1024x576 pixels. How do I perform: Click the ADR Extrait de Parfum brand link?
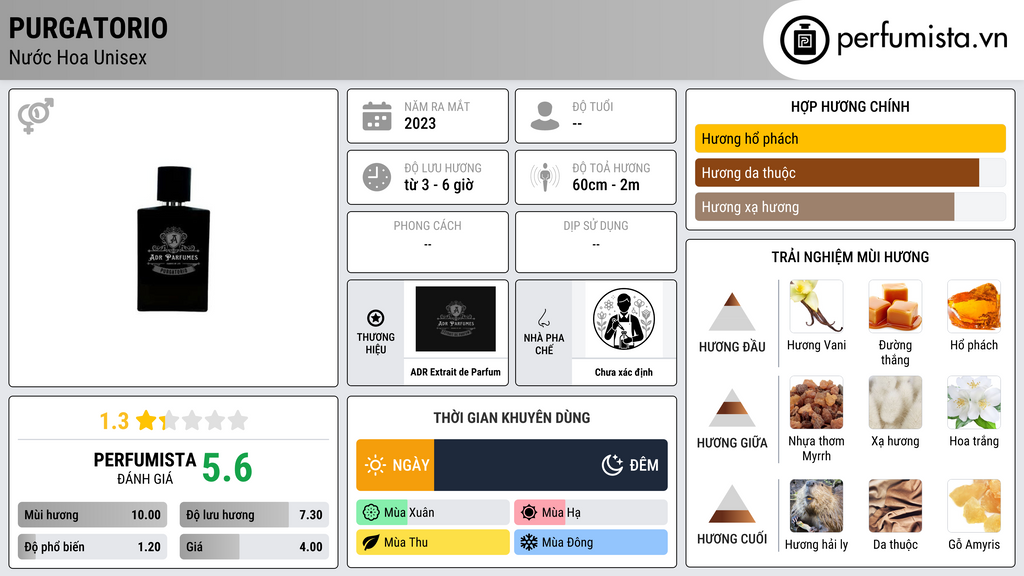click(x=456, y=372)
